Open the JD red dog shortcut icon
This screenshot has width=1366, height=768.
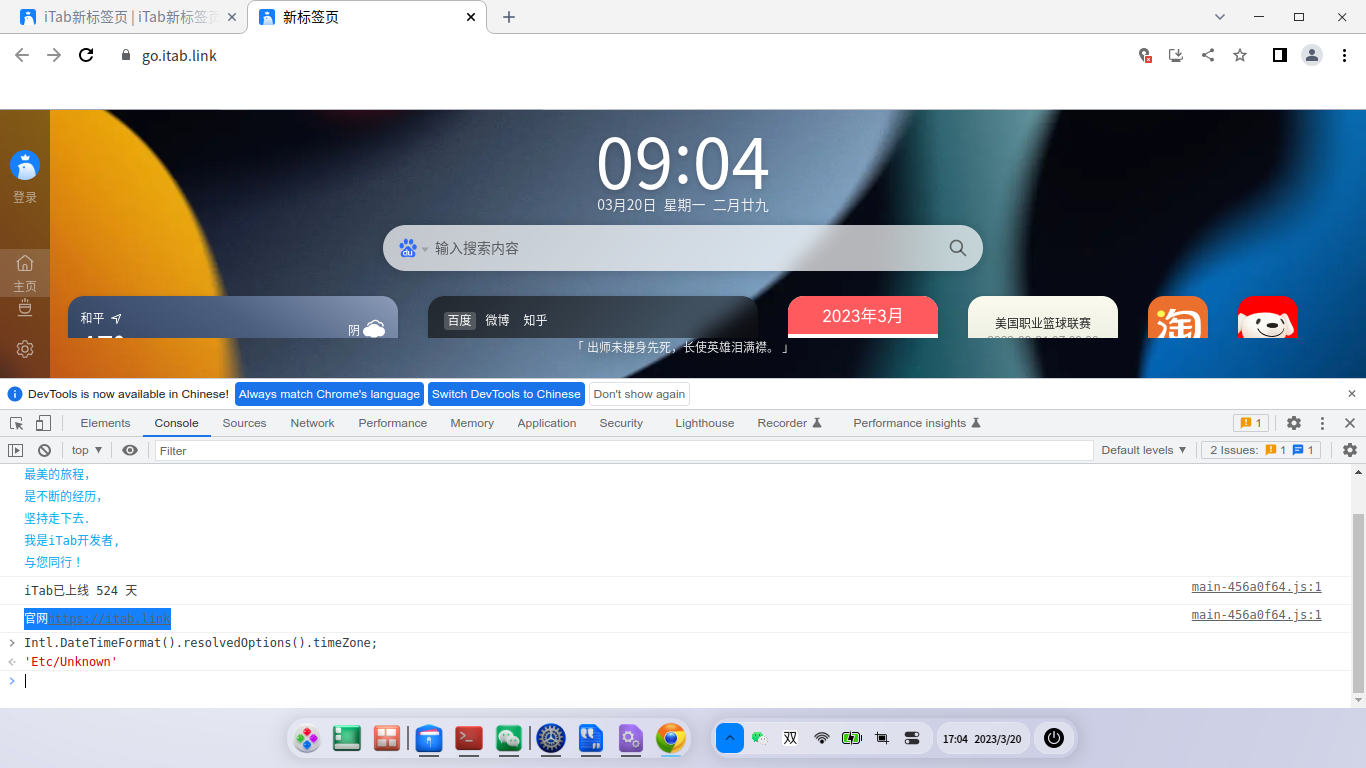click(x=1268, y=317)
